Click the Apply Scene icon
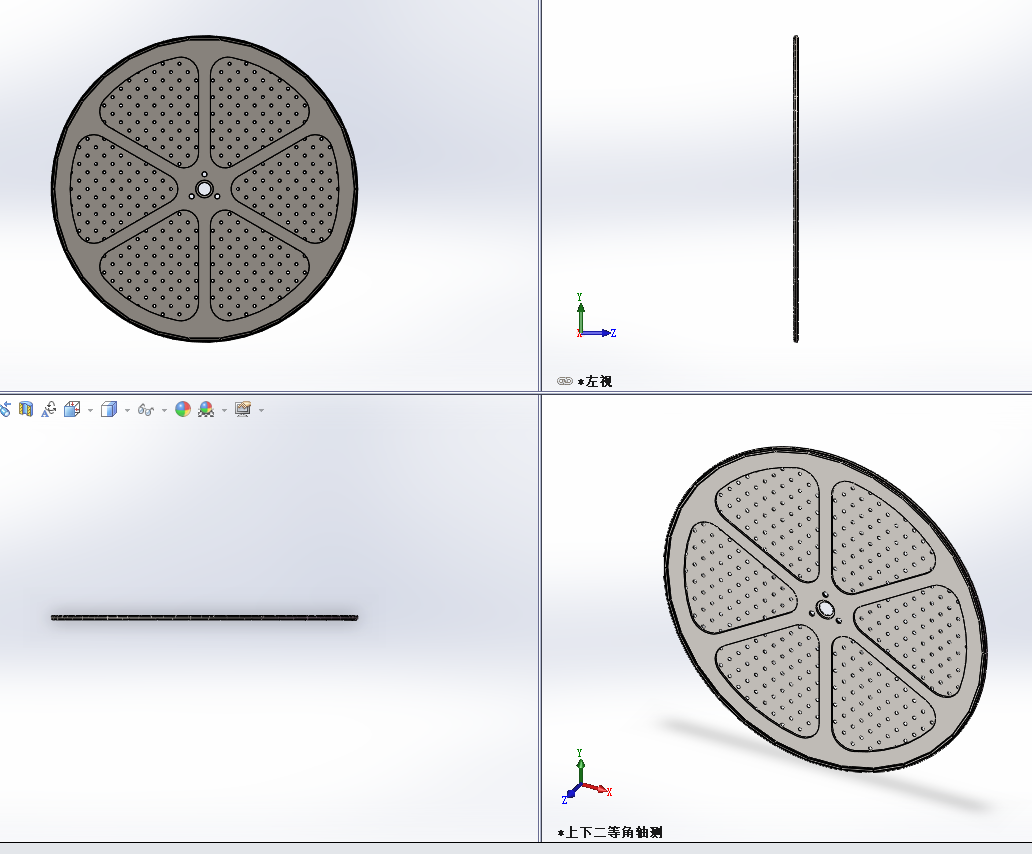Viewport: 1032px width, 854px height. point(206,409)
